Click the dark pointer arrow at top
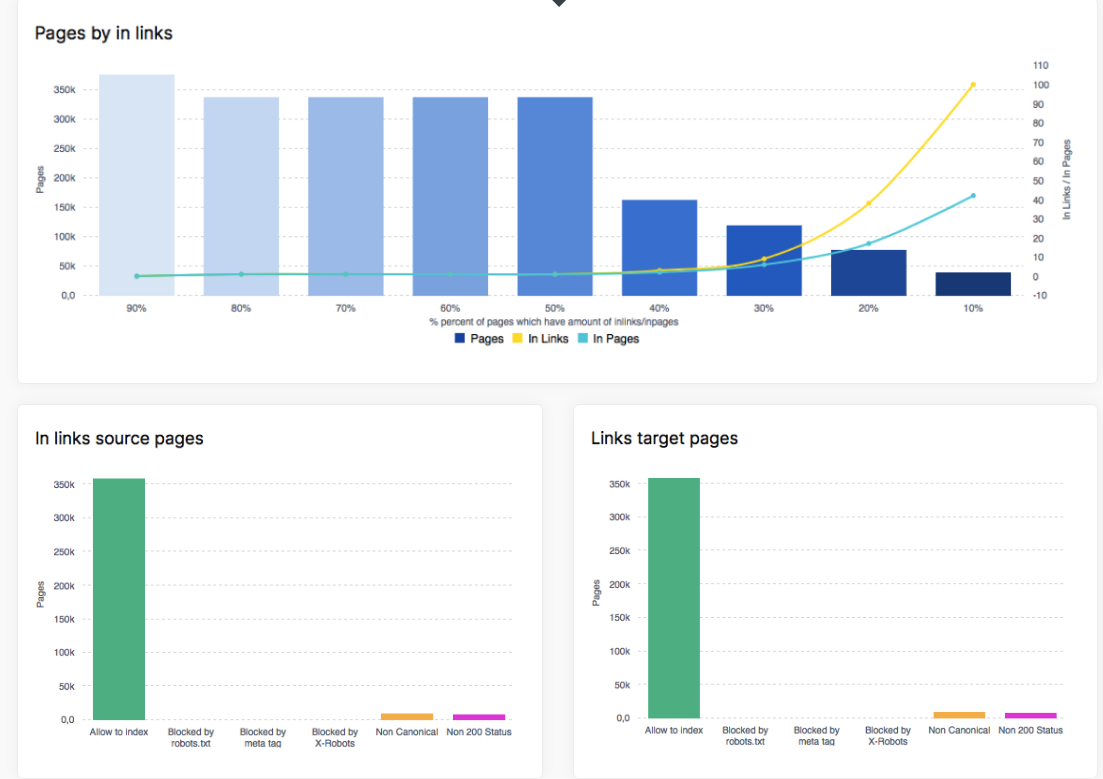The height and width of the screenshot is (779, 1103). point(559,3)
